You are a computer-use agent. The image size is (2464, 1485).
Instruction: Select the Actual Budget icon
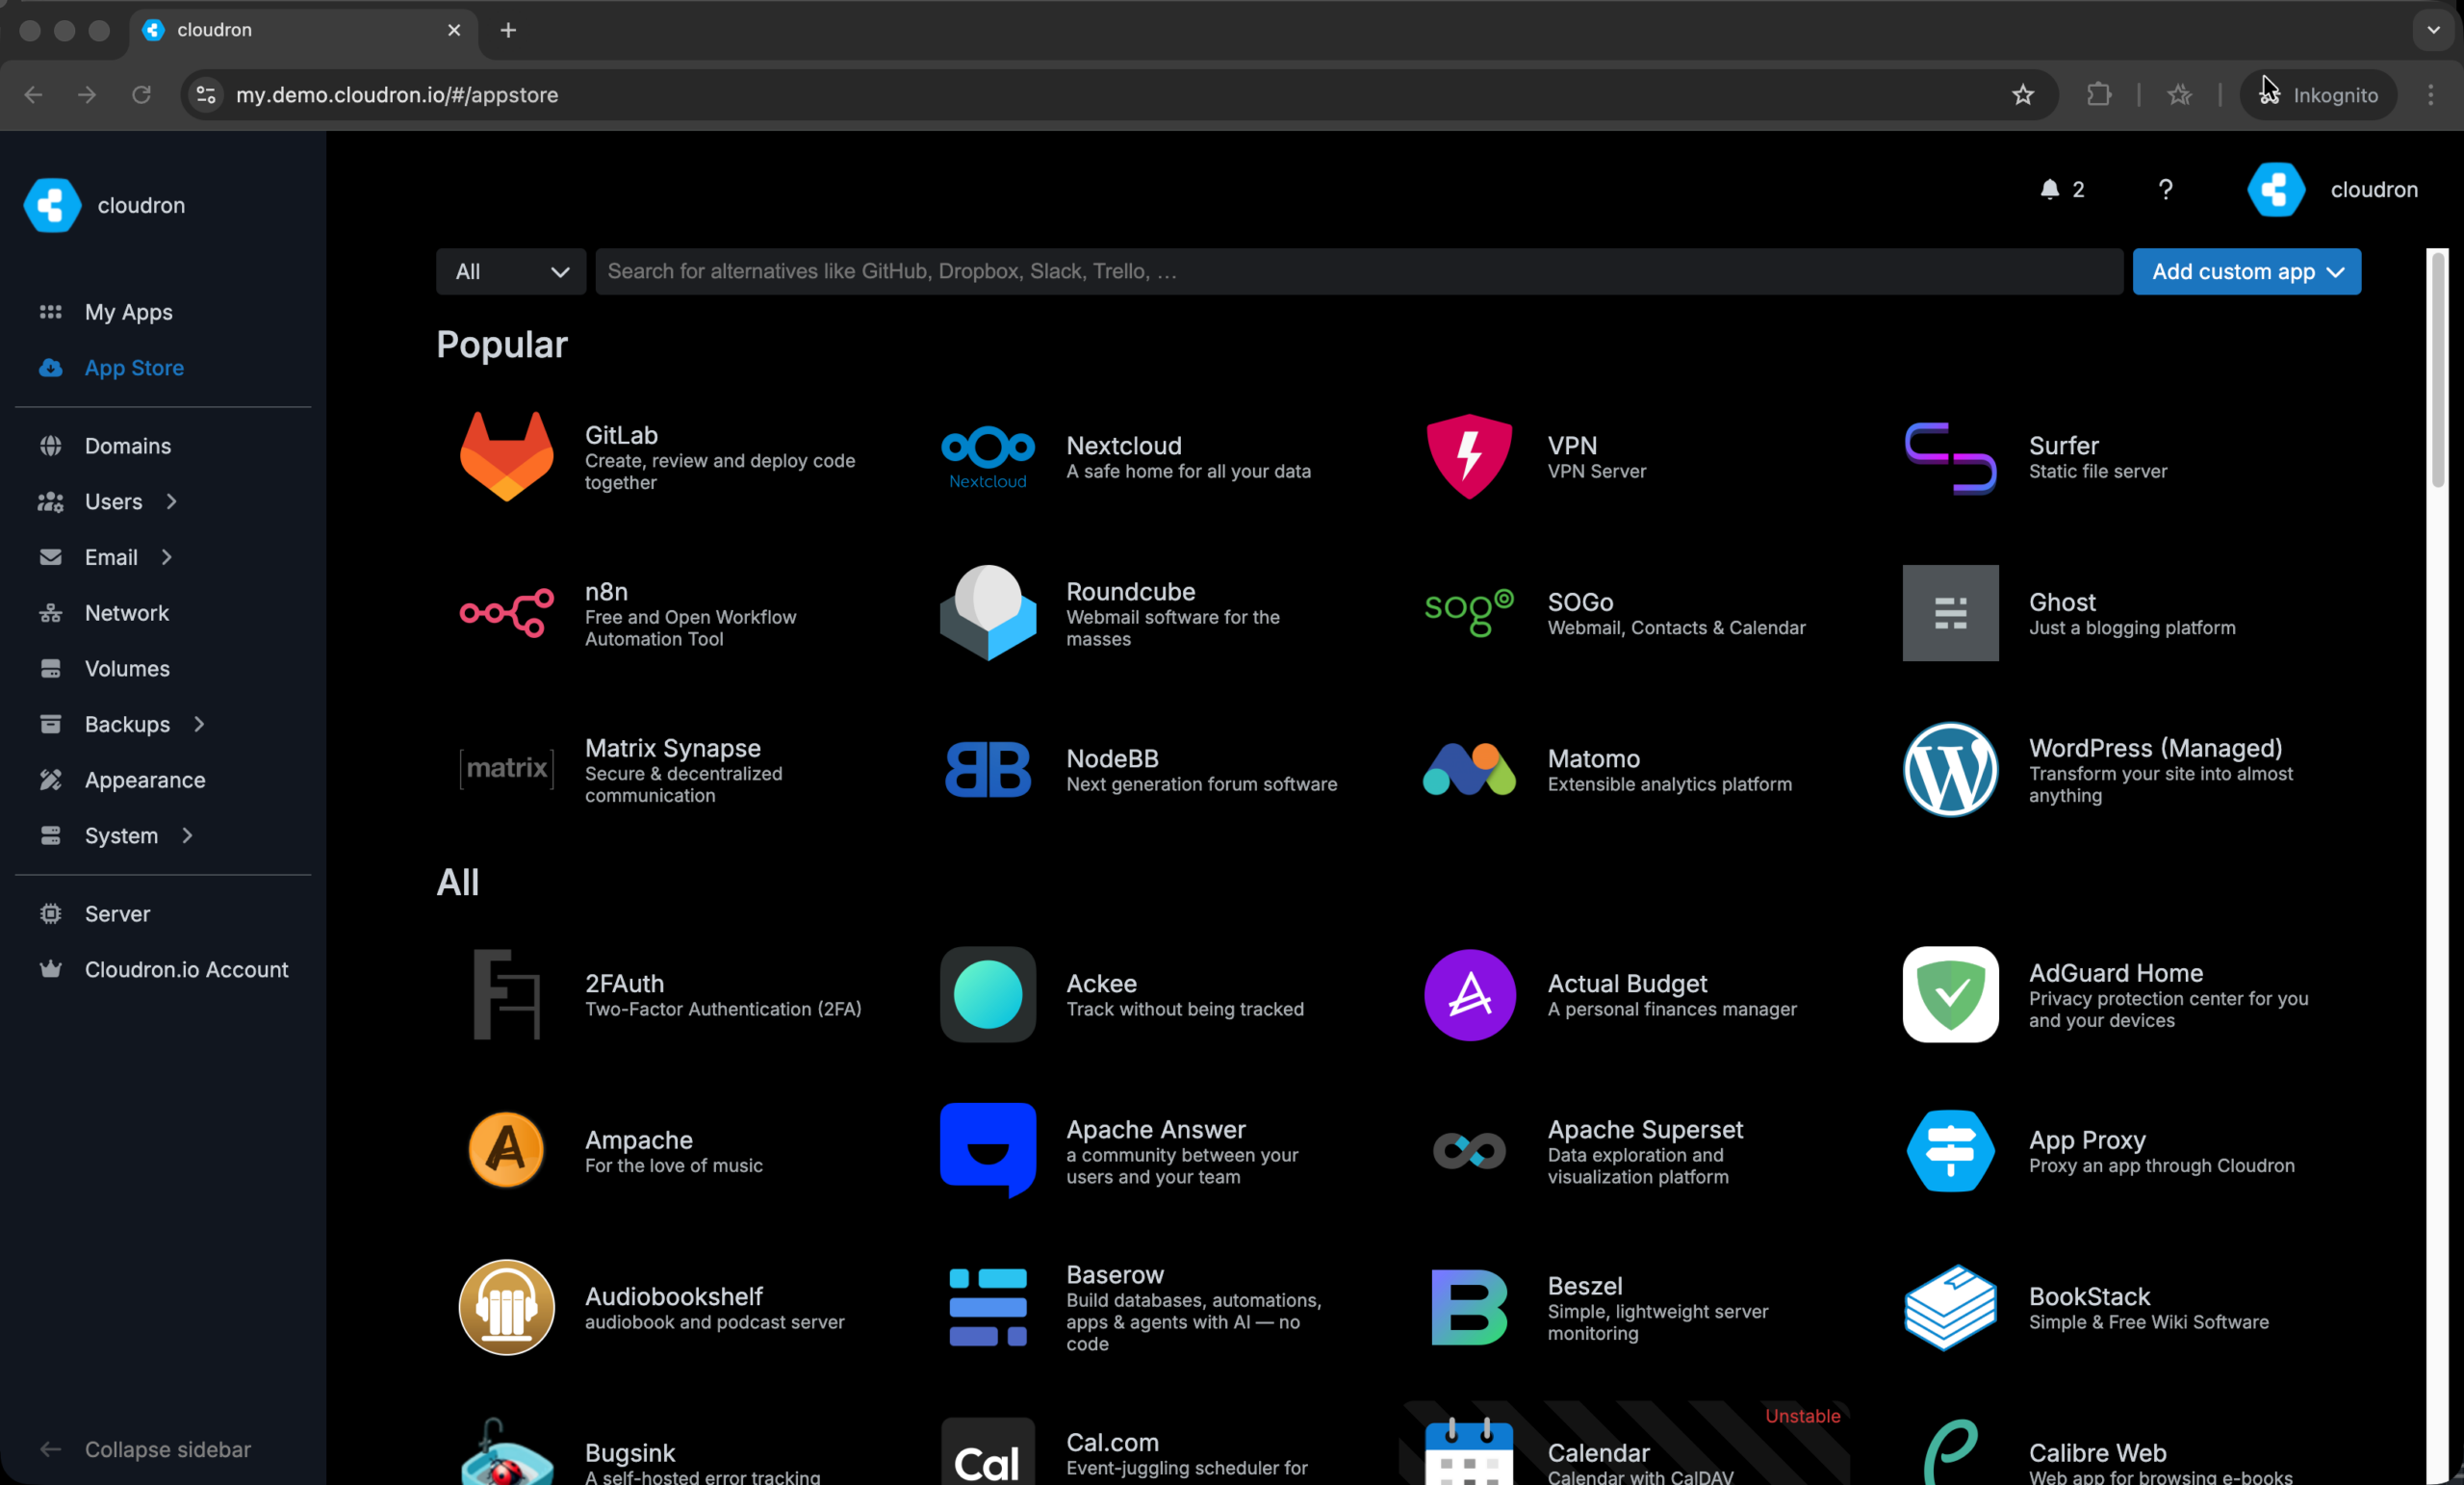[1468, 994]
